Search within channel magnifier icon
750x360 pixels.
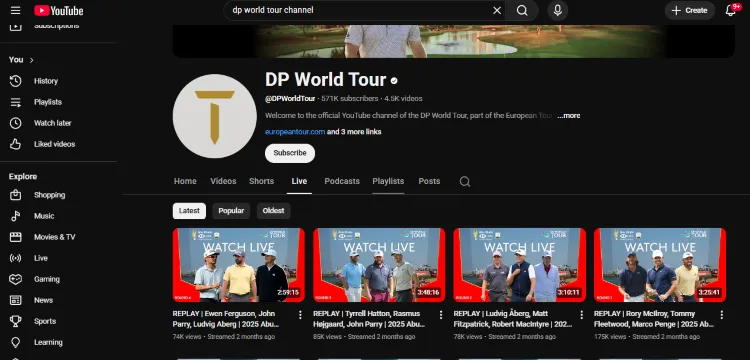coord(465,182)
